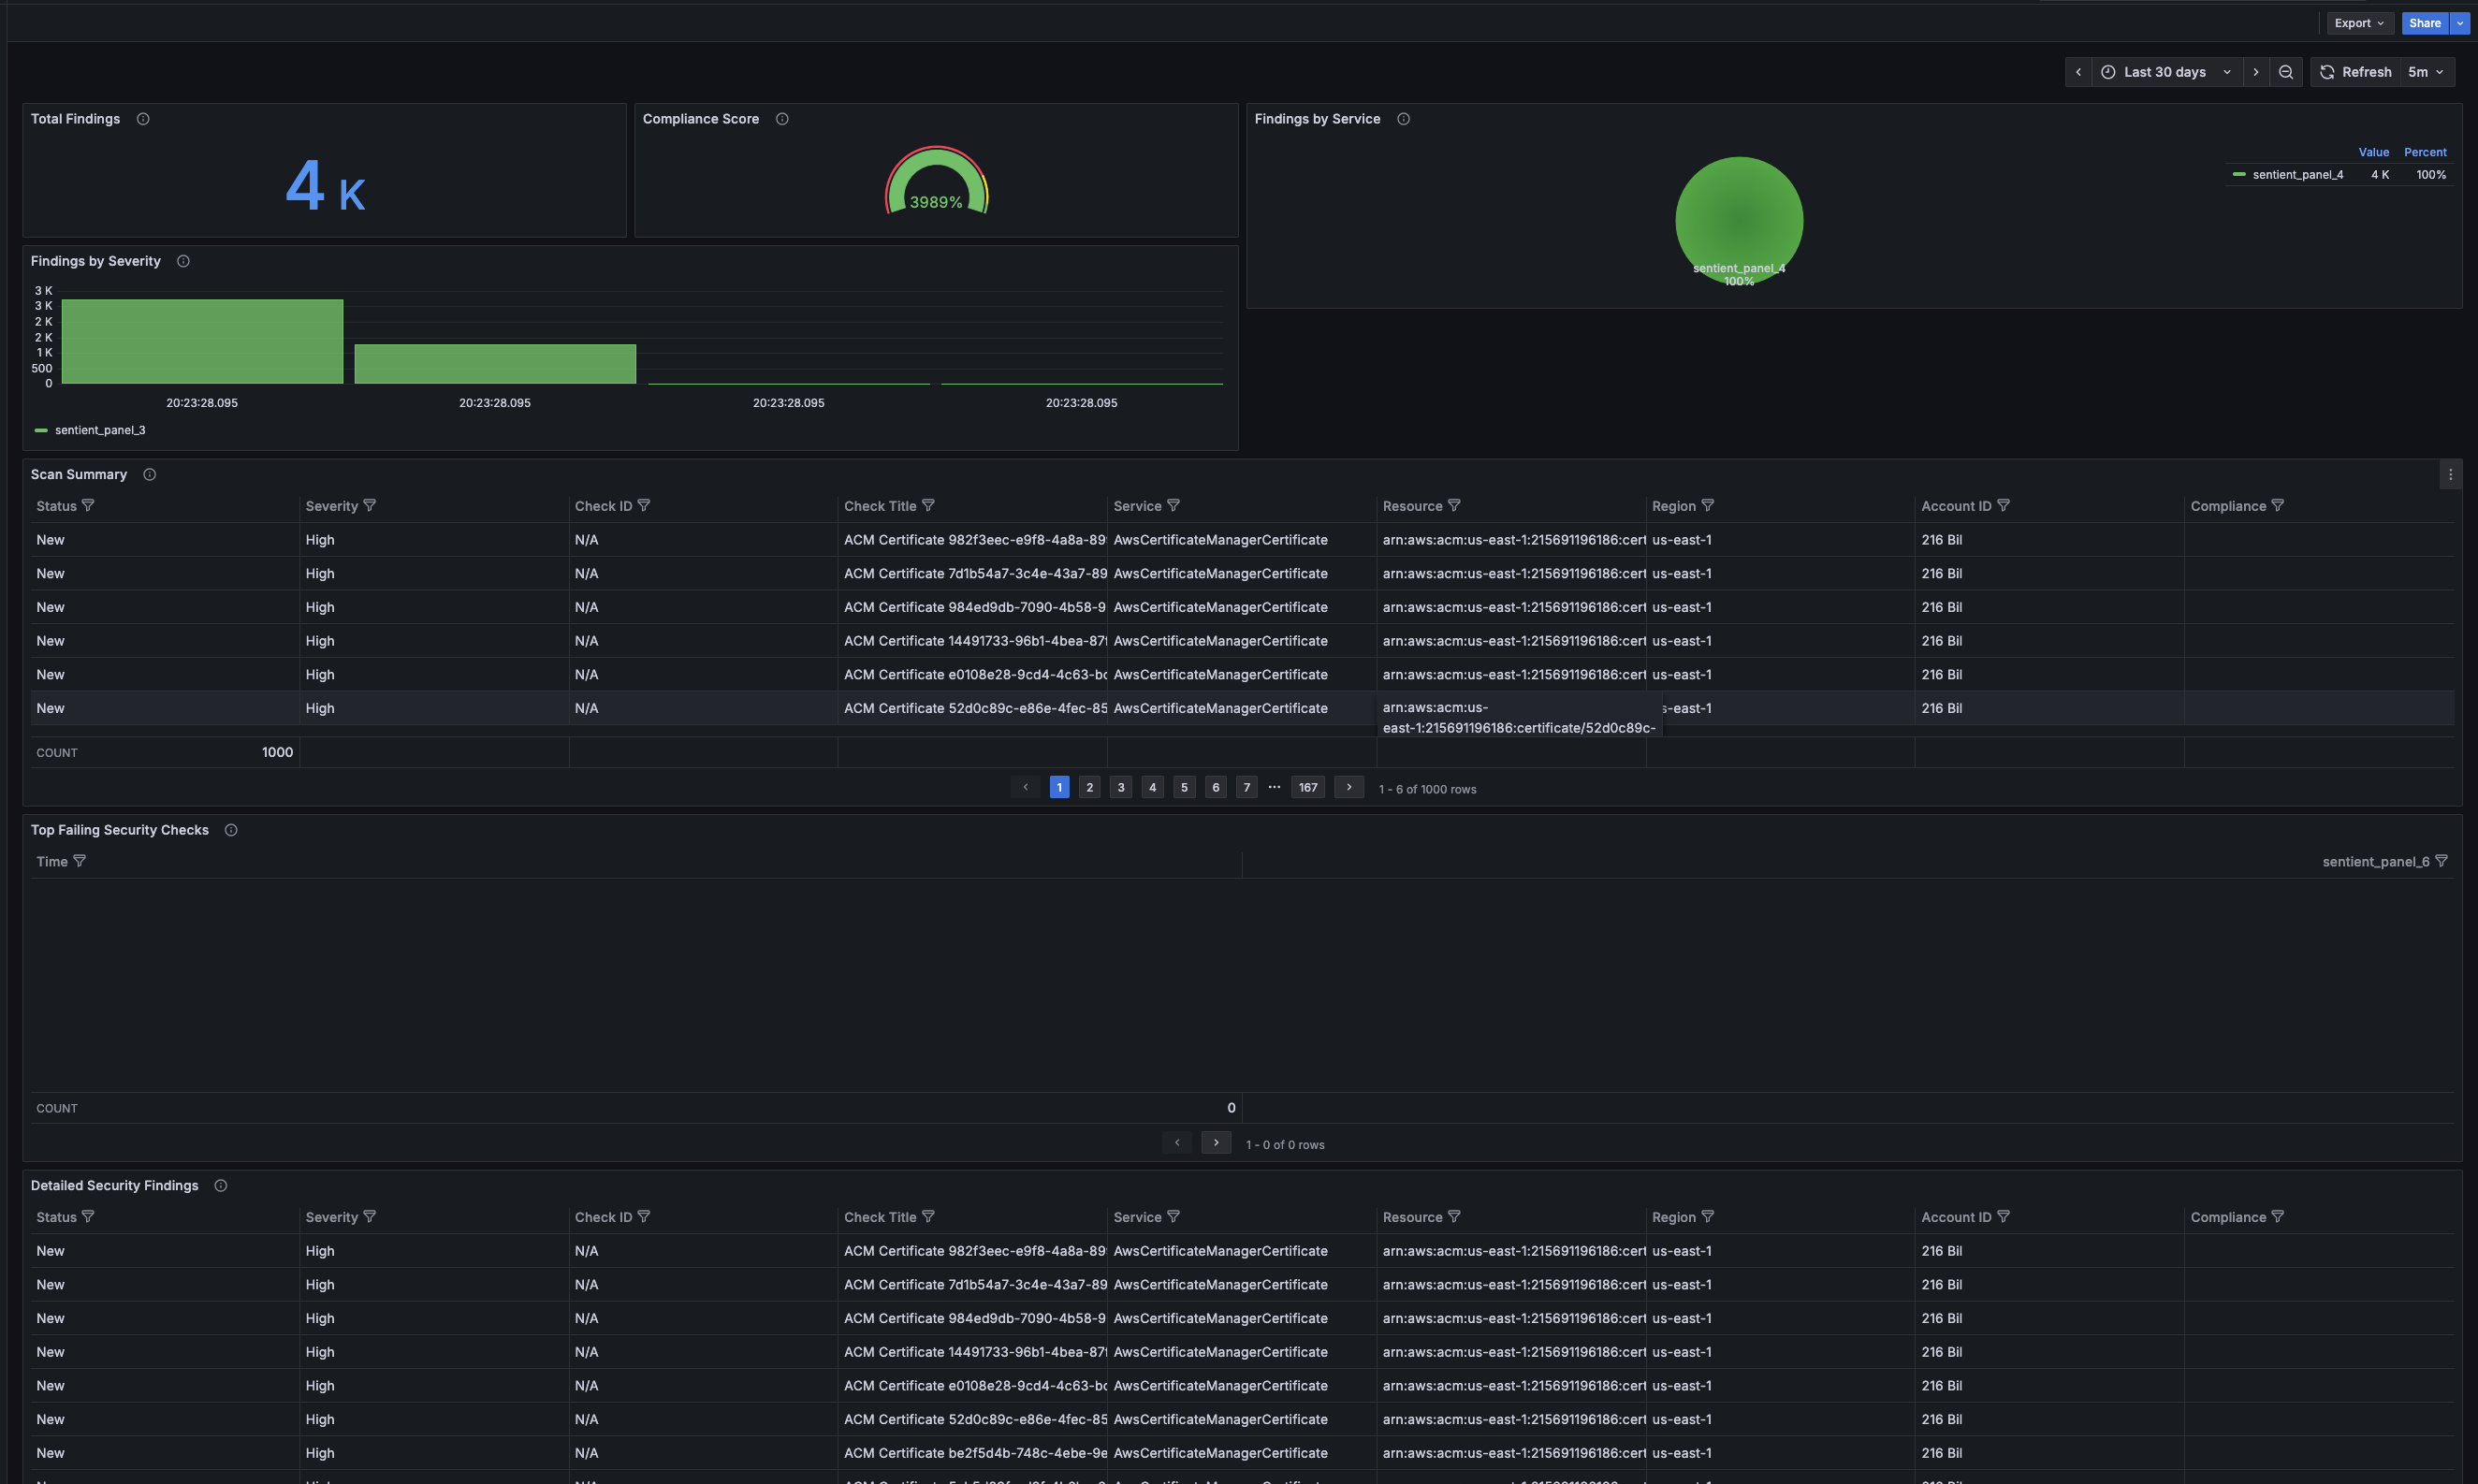The height and width of the screenshot is (1484, 2478).
Task: Go to previous page of Top Failing Checks
Action: (x=1177, y=1142)
